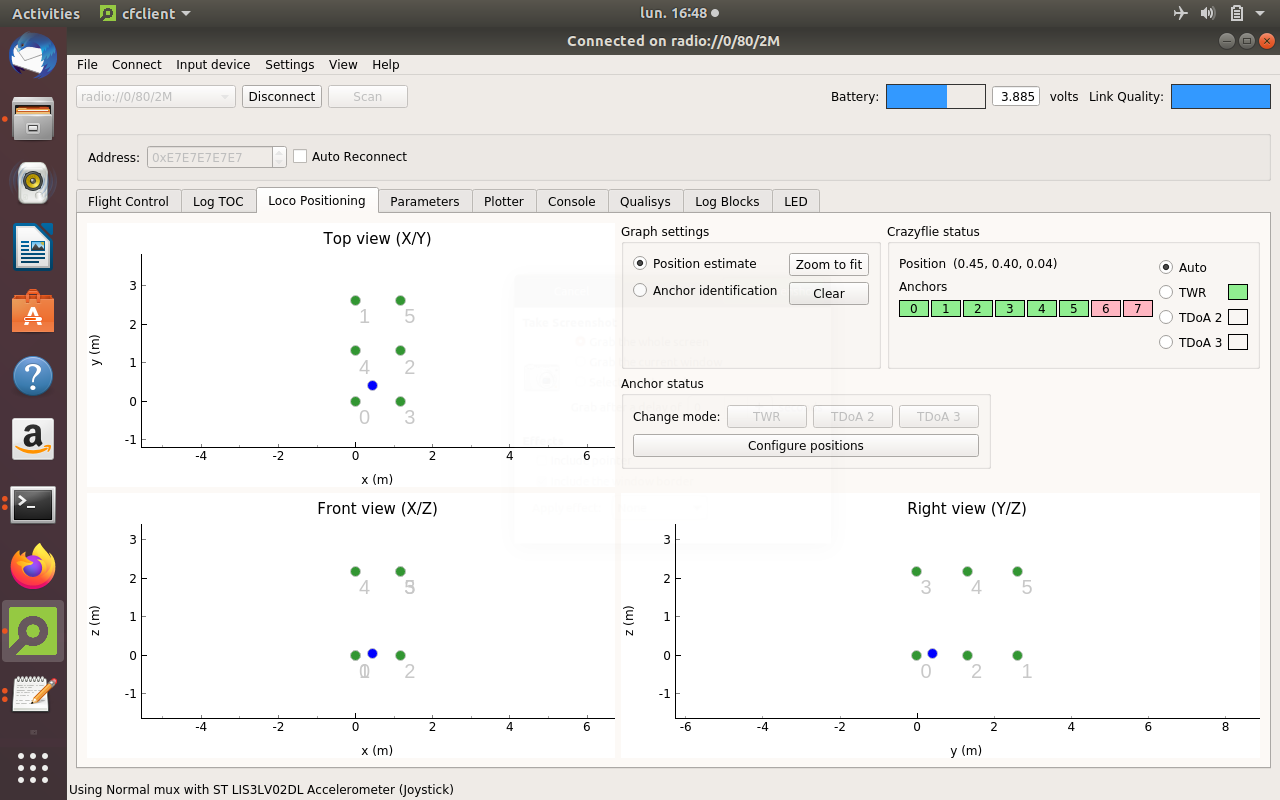Show applications grid in the dock
1280x800 pixels.
tap(33, 768)
